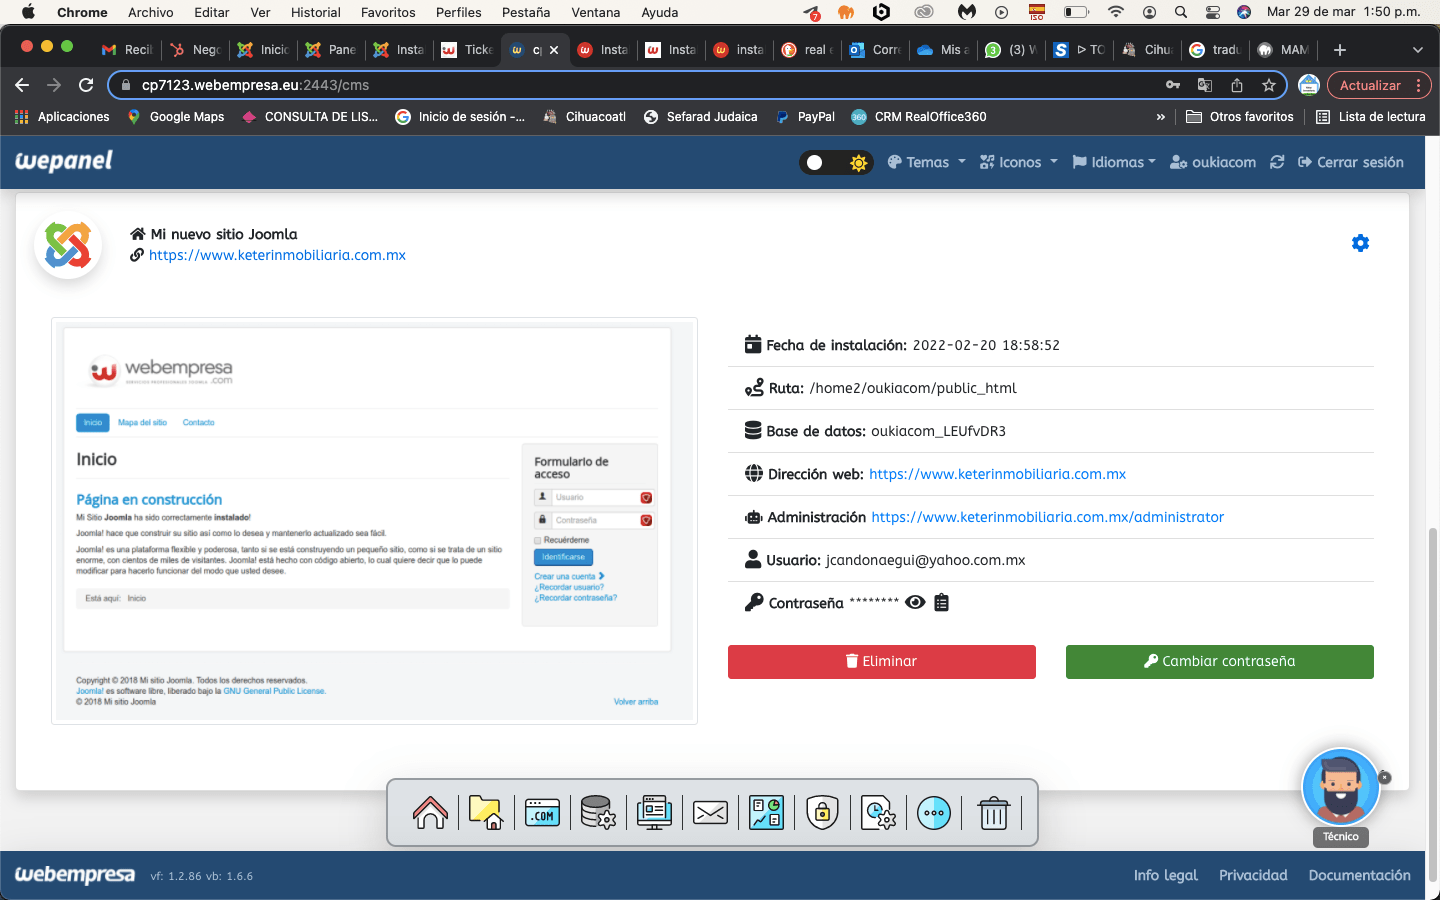Open the email envelope icon in dock
Screen dimensions: 1440x900
click(710, 813)
